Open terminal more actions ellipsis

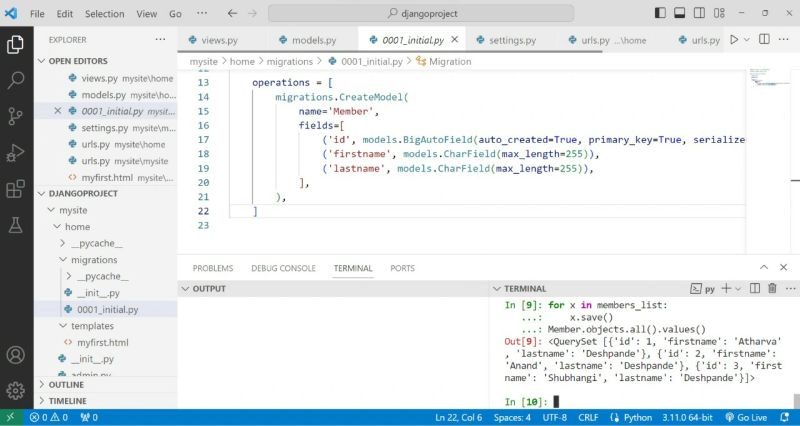pos(790,289)
